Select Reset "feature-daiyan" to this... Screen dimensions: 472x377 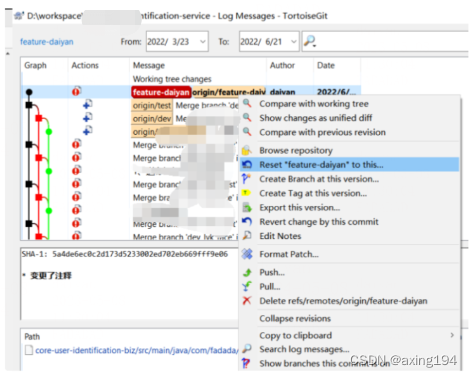pos(321,165)
